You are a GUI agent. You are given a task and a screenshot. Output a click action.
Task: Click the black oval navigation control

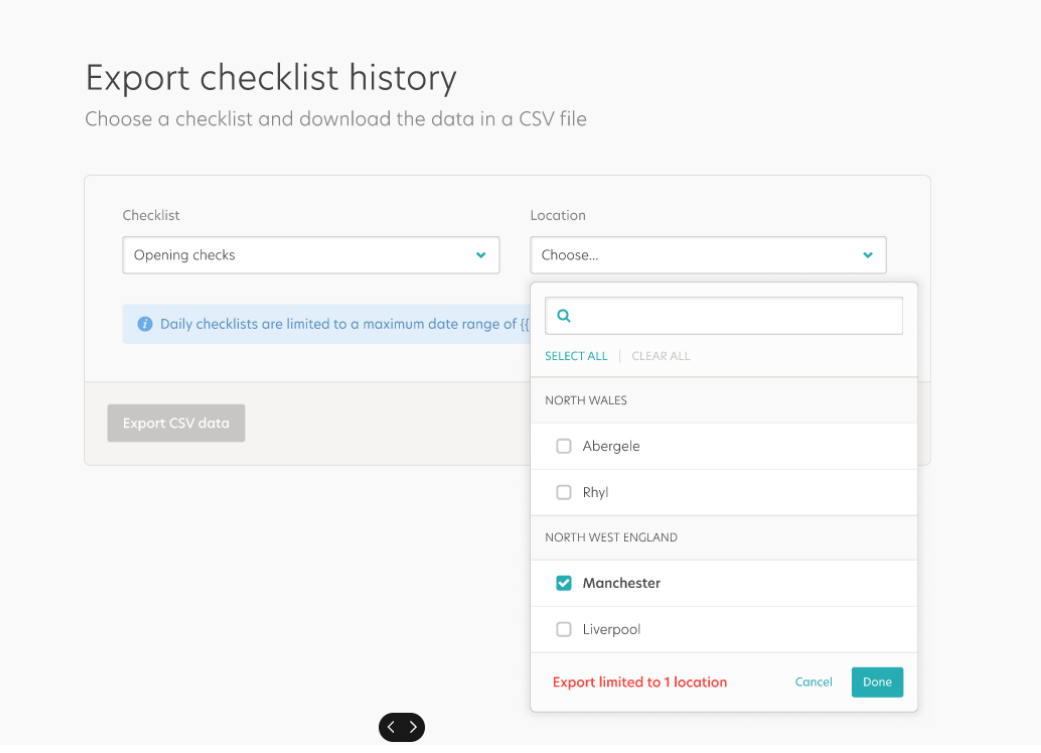402,727
